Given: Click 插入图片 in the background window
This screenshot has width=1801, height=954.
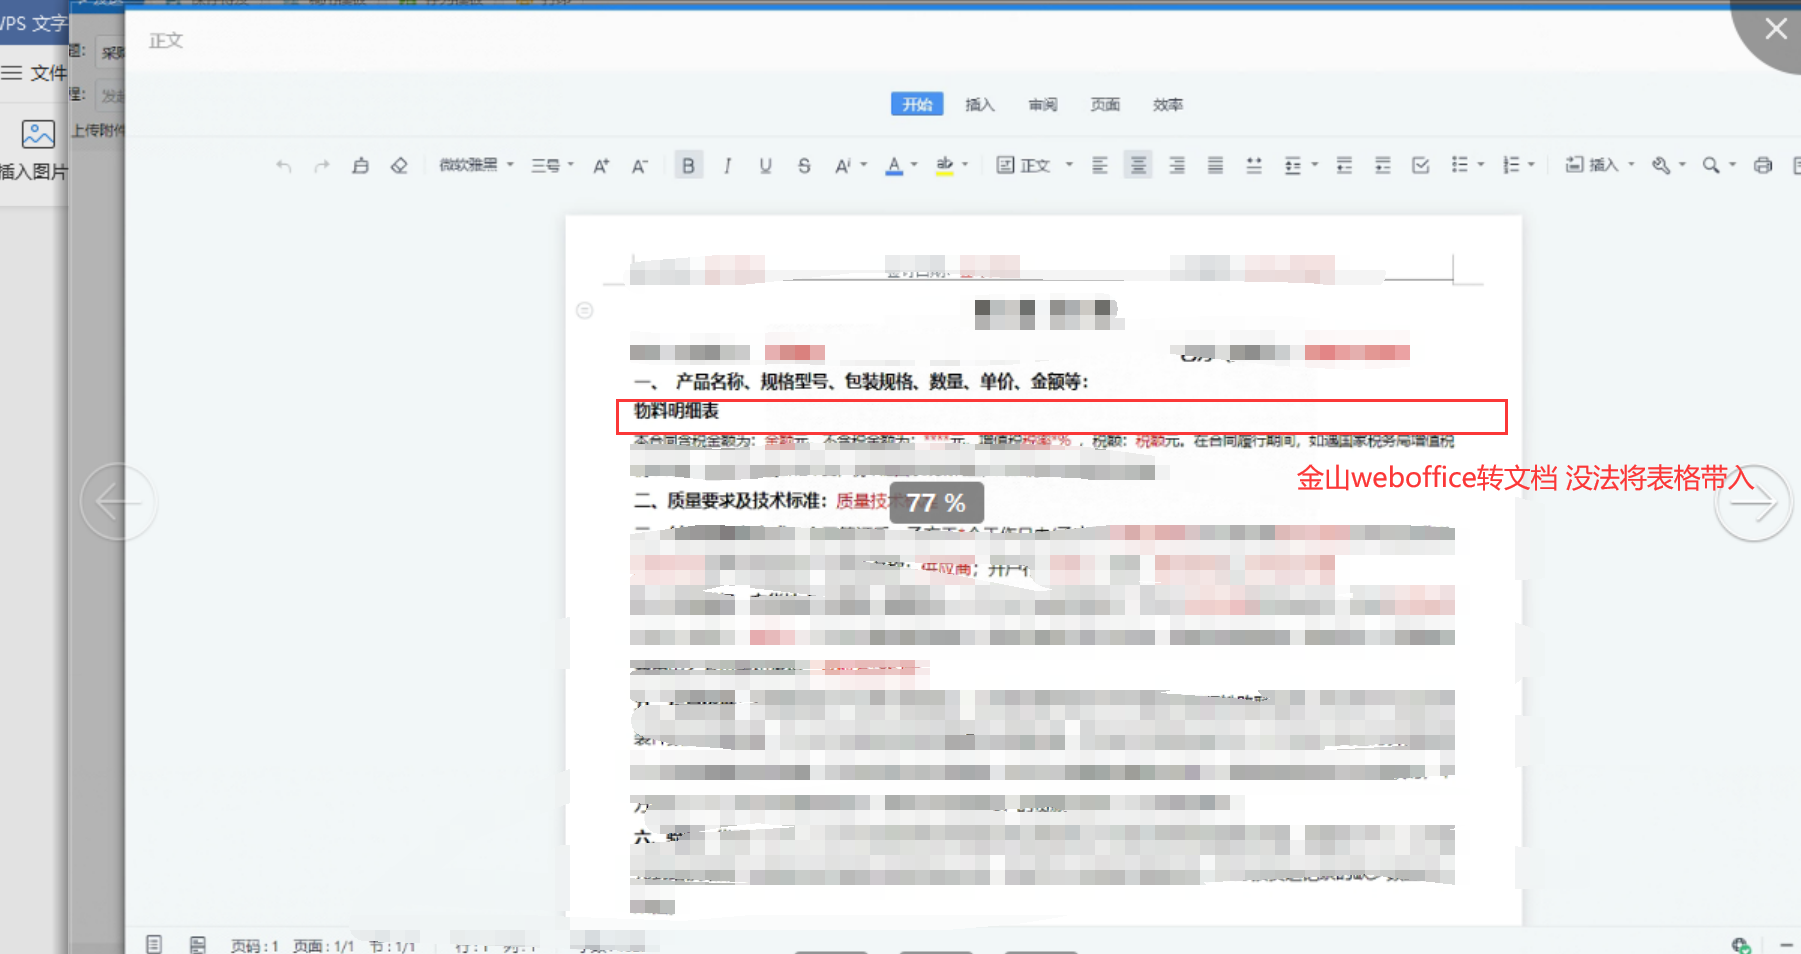Looking at the screenshot, I should (34, 150).
